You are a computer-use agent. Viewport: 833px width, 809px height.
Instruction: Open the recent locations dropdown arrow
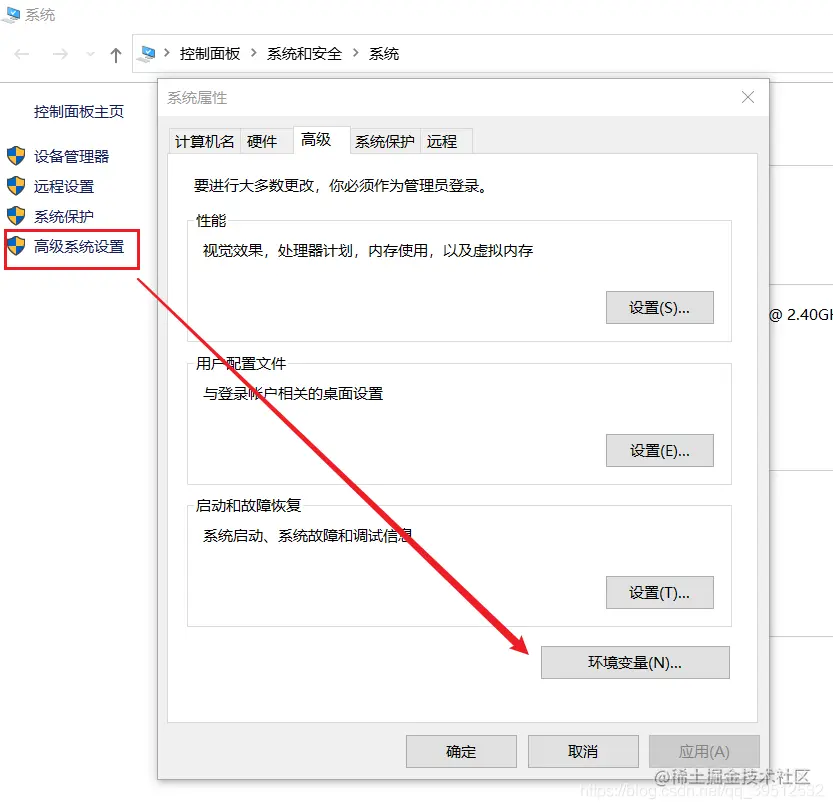point(90,54)
